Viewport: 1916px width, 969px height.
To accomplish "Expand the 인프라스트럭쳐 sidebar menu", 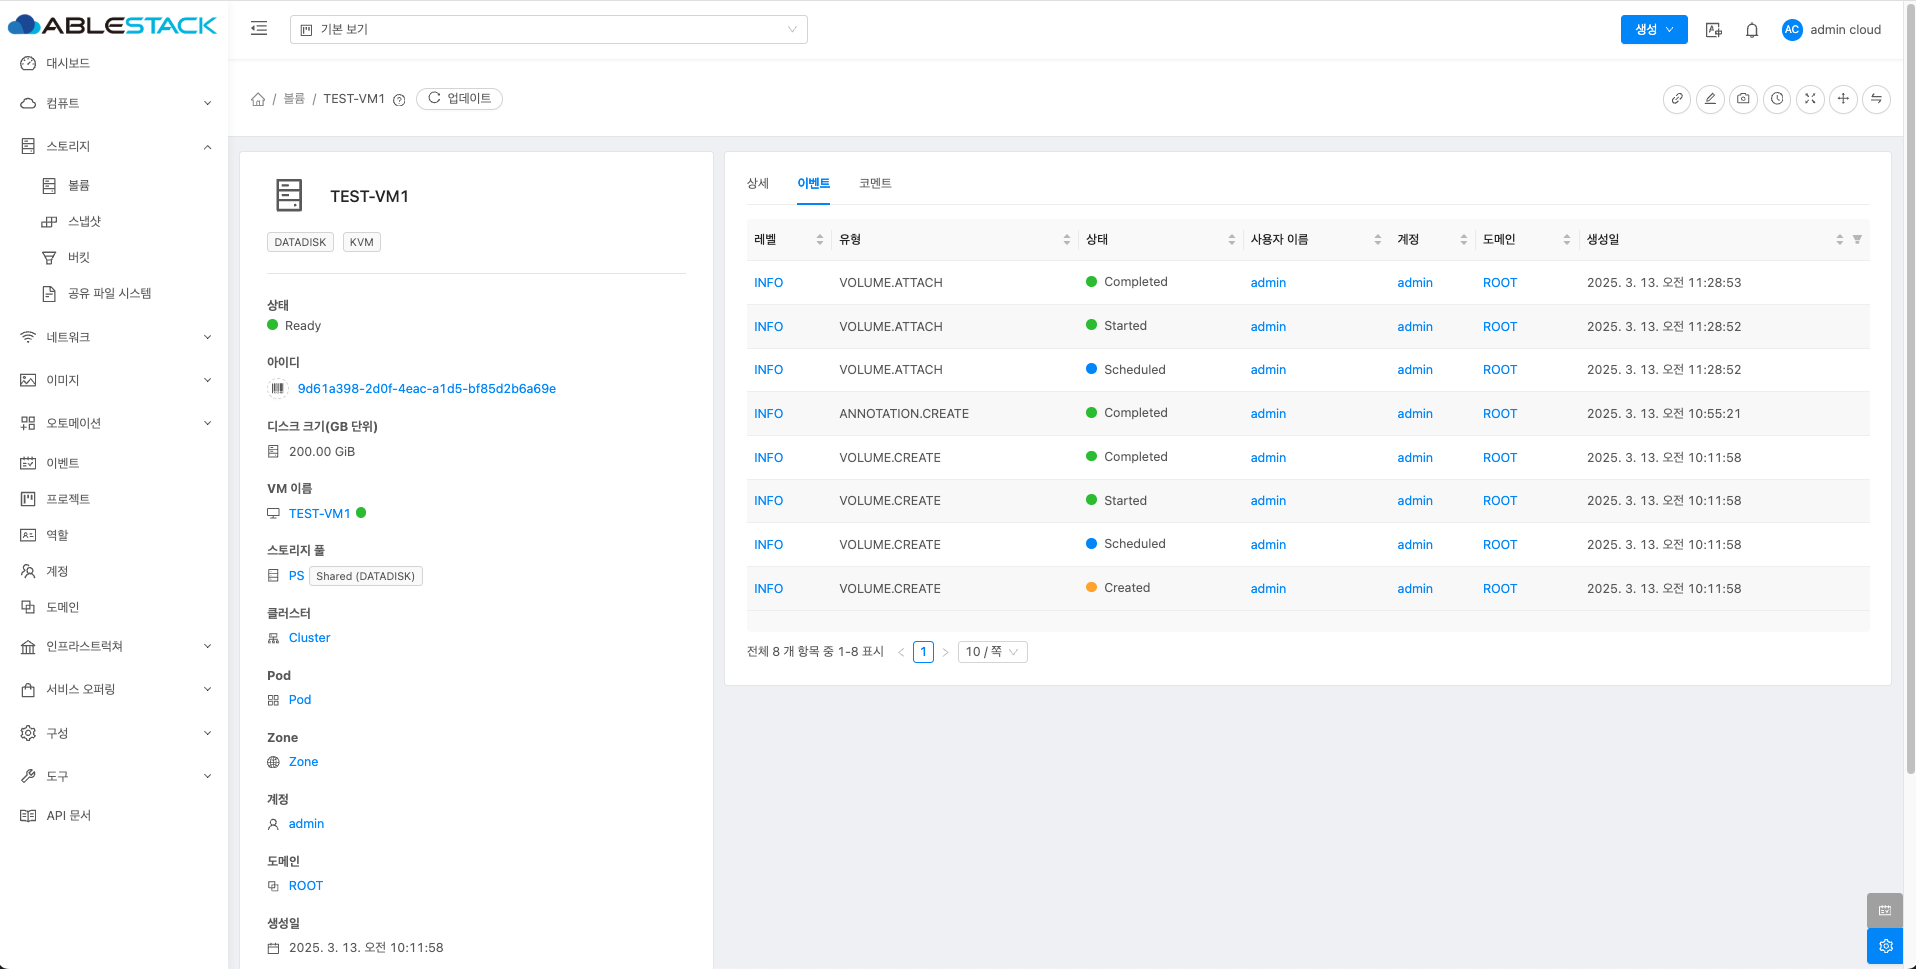I will (x=115, y=647).
